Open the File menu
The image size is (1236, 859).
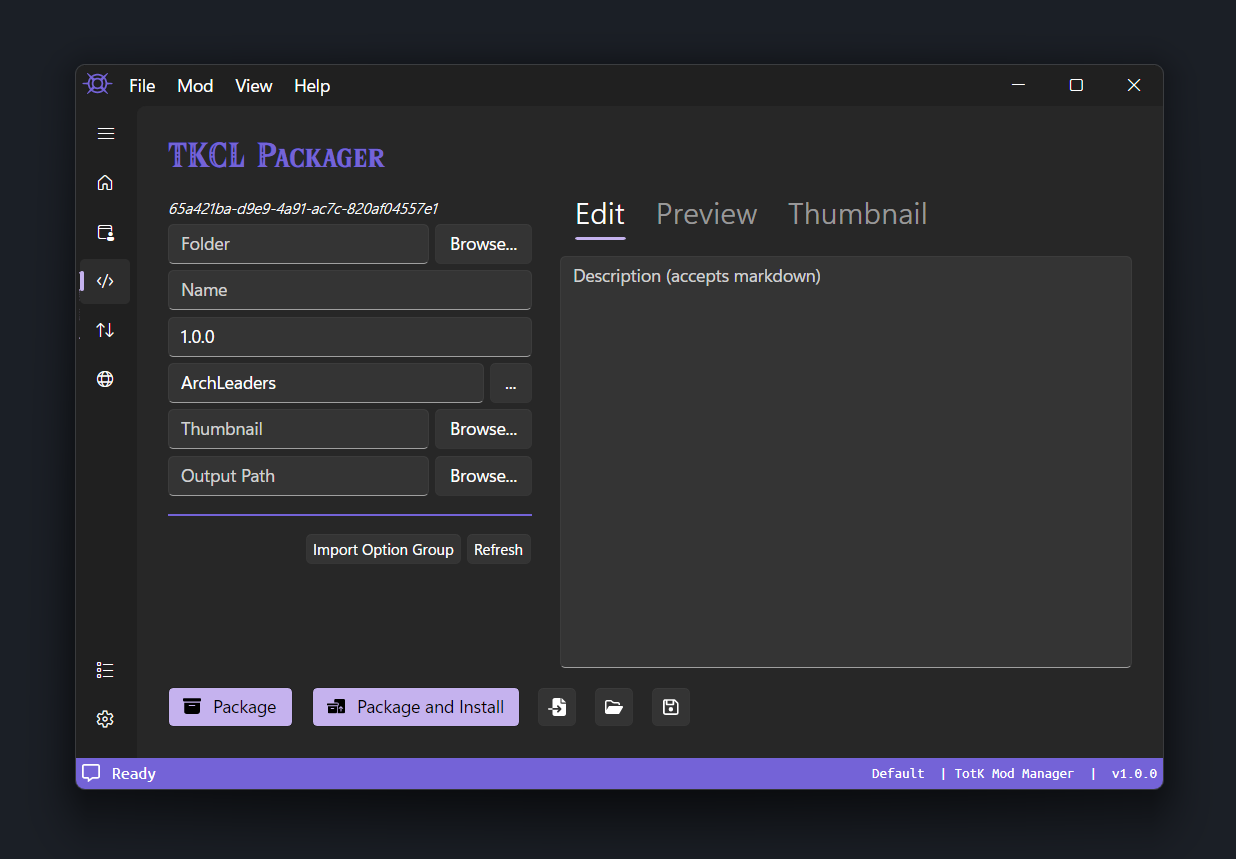(x=142, y=86)
